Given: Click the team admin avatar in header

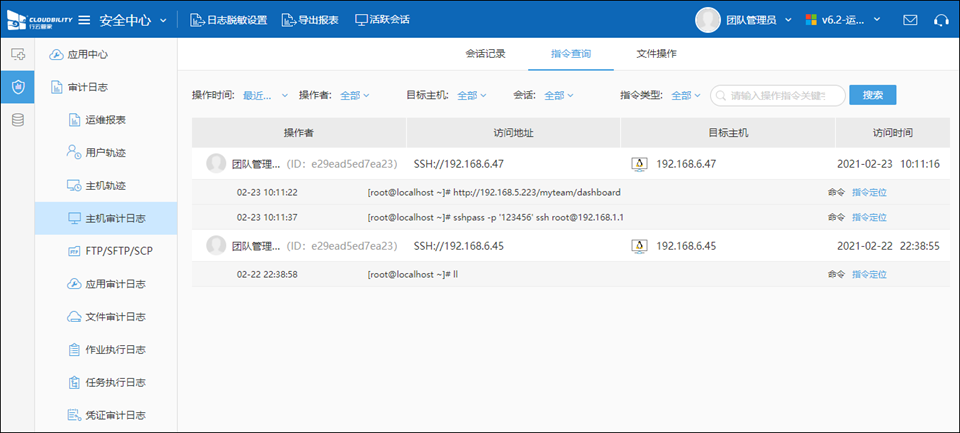Looking at the screenshot, I should [x=707, y=20].
